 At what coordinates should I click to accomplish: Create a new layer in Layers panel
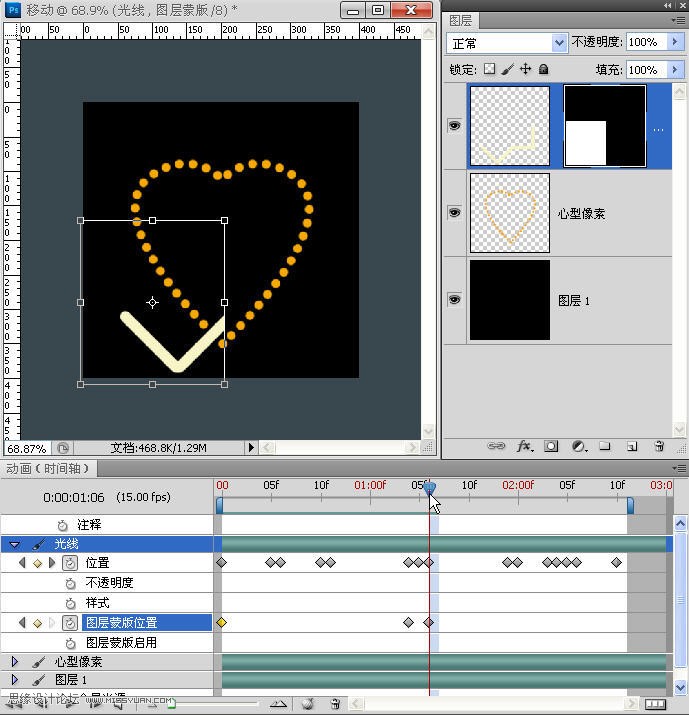point(632,446)
